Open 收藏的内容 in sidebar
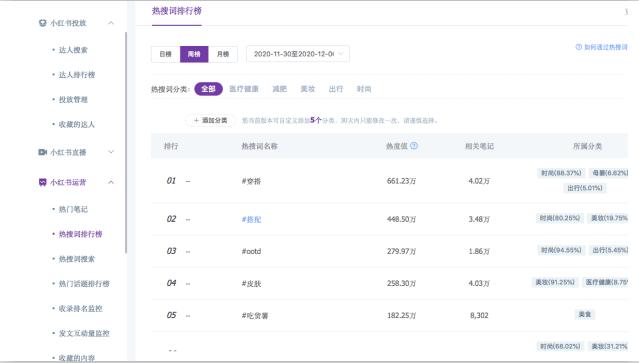This screenshot has height=363, width=639. click(x=77, y=358)
